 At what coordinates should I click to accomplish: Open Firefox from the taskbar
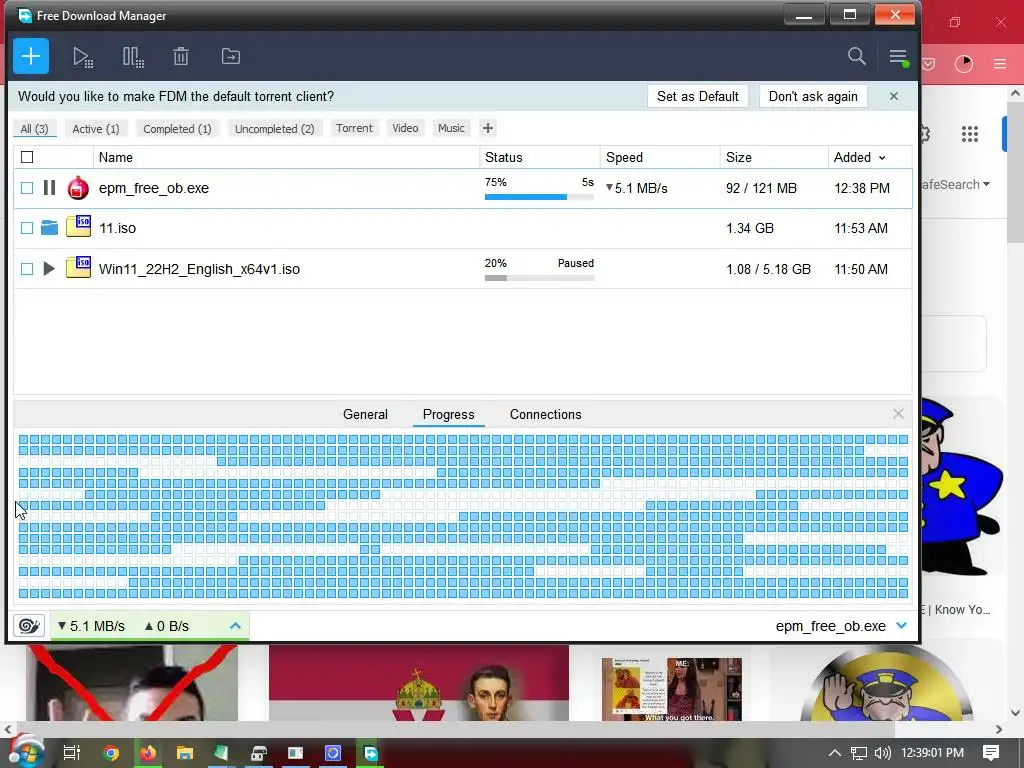pyautogui.click(x=148, y=753)
